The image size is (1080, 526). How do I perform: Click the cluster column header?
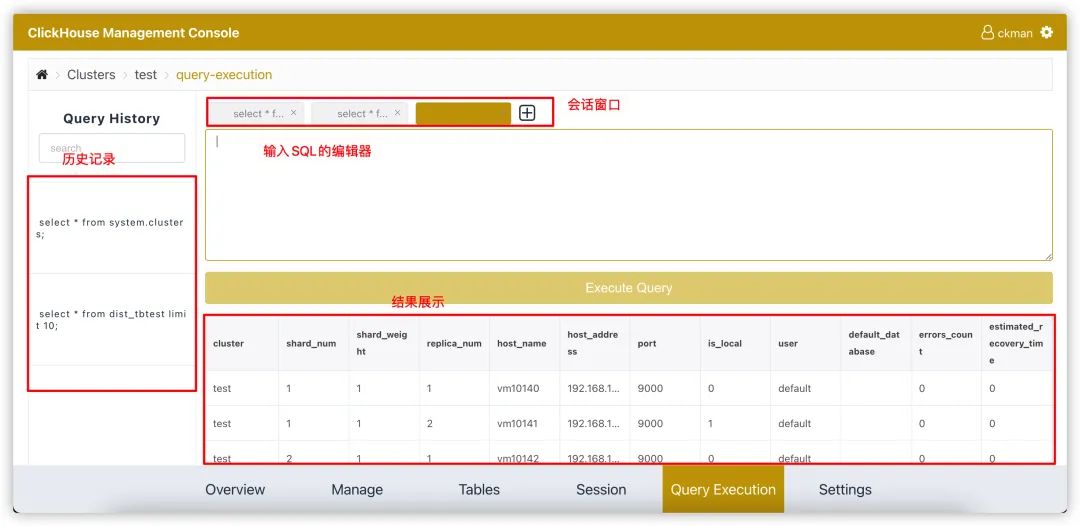242,343
